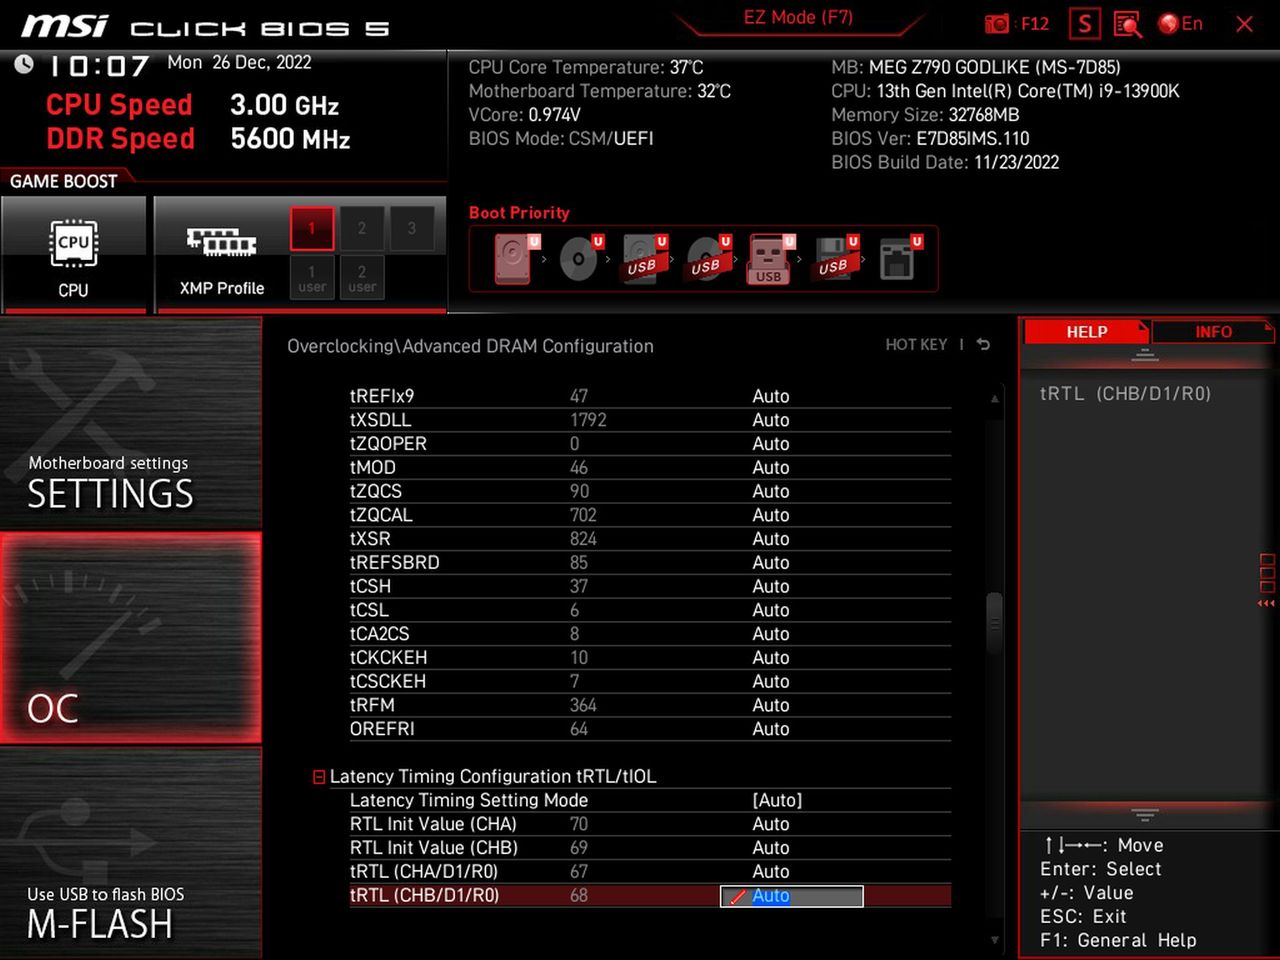Image resolution: width=1280 pixels, height=960 pixels.
Task: Select the USB key boot device icon
Action: click(x=769, y=259)
